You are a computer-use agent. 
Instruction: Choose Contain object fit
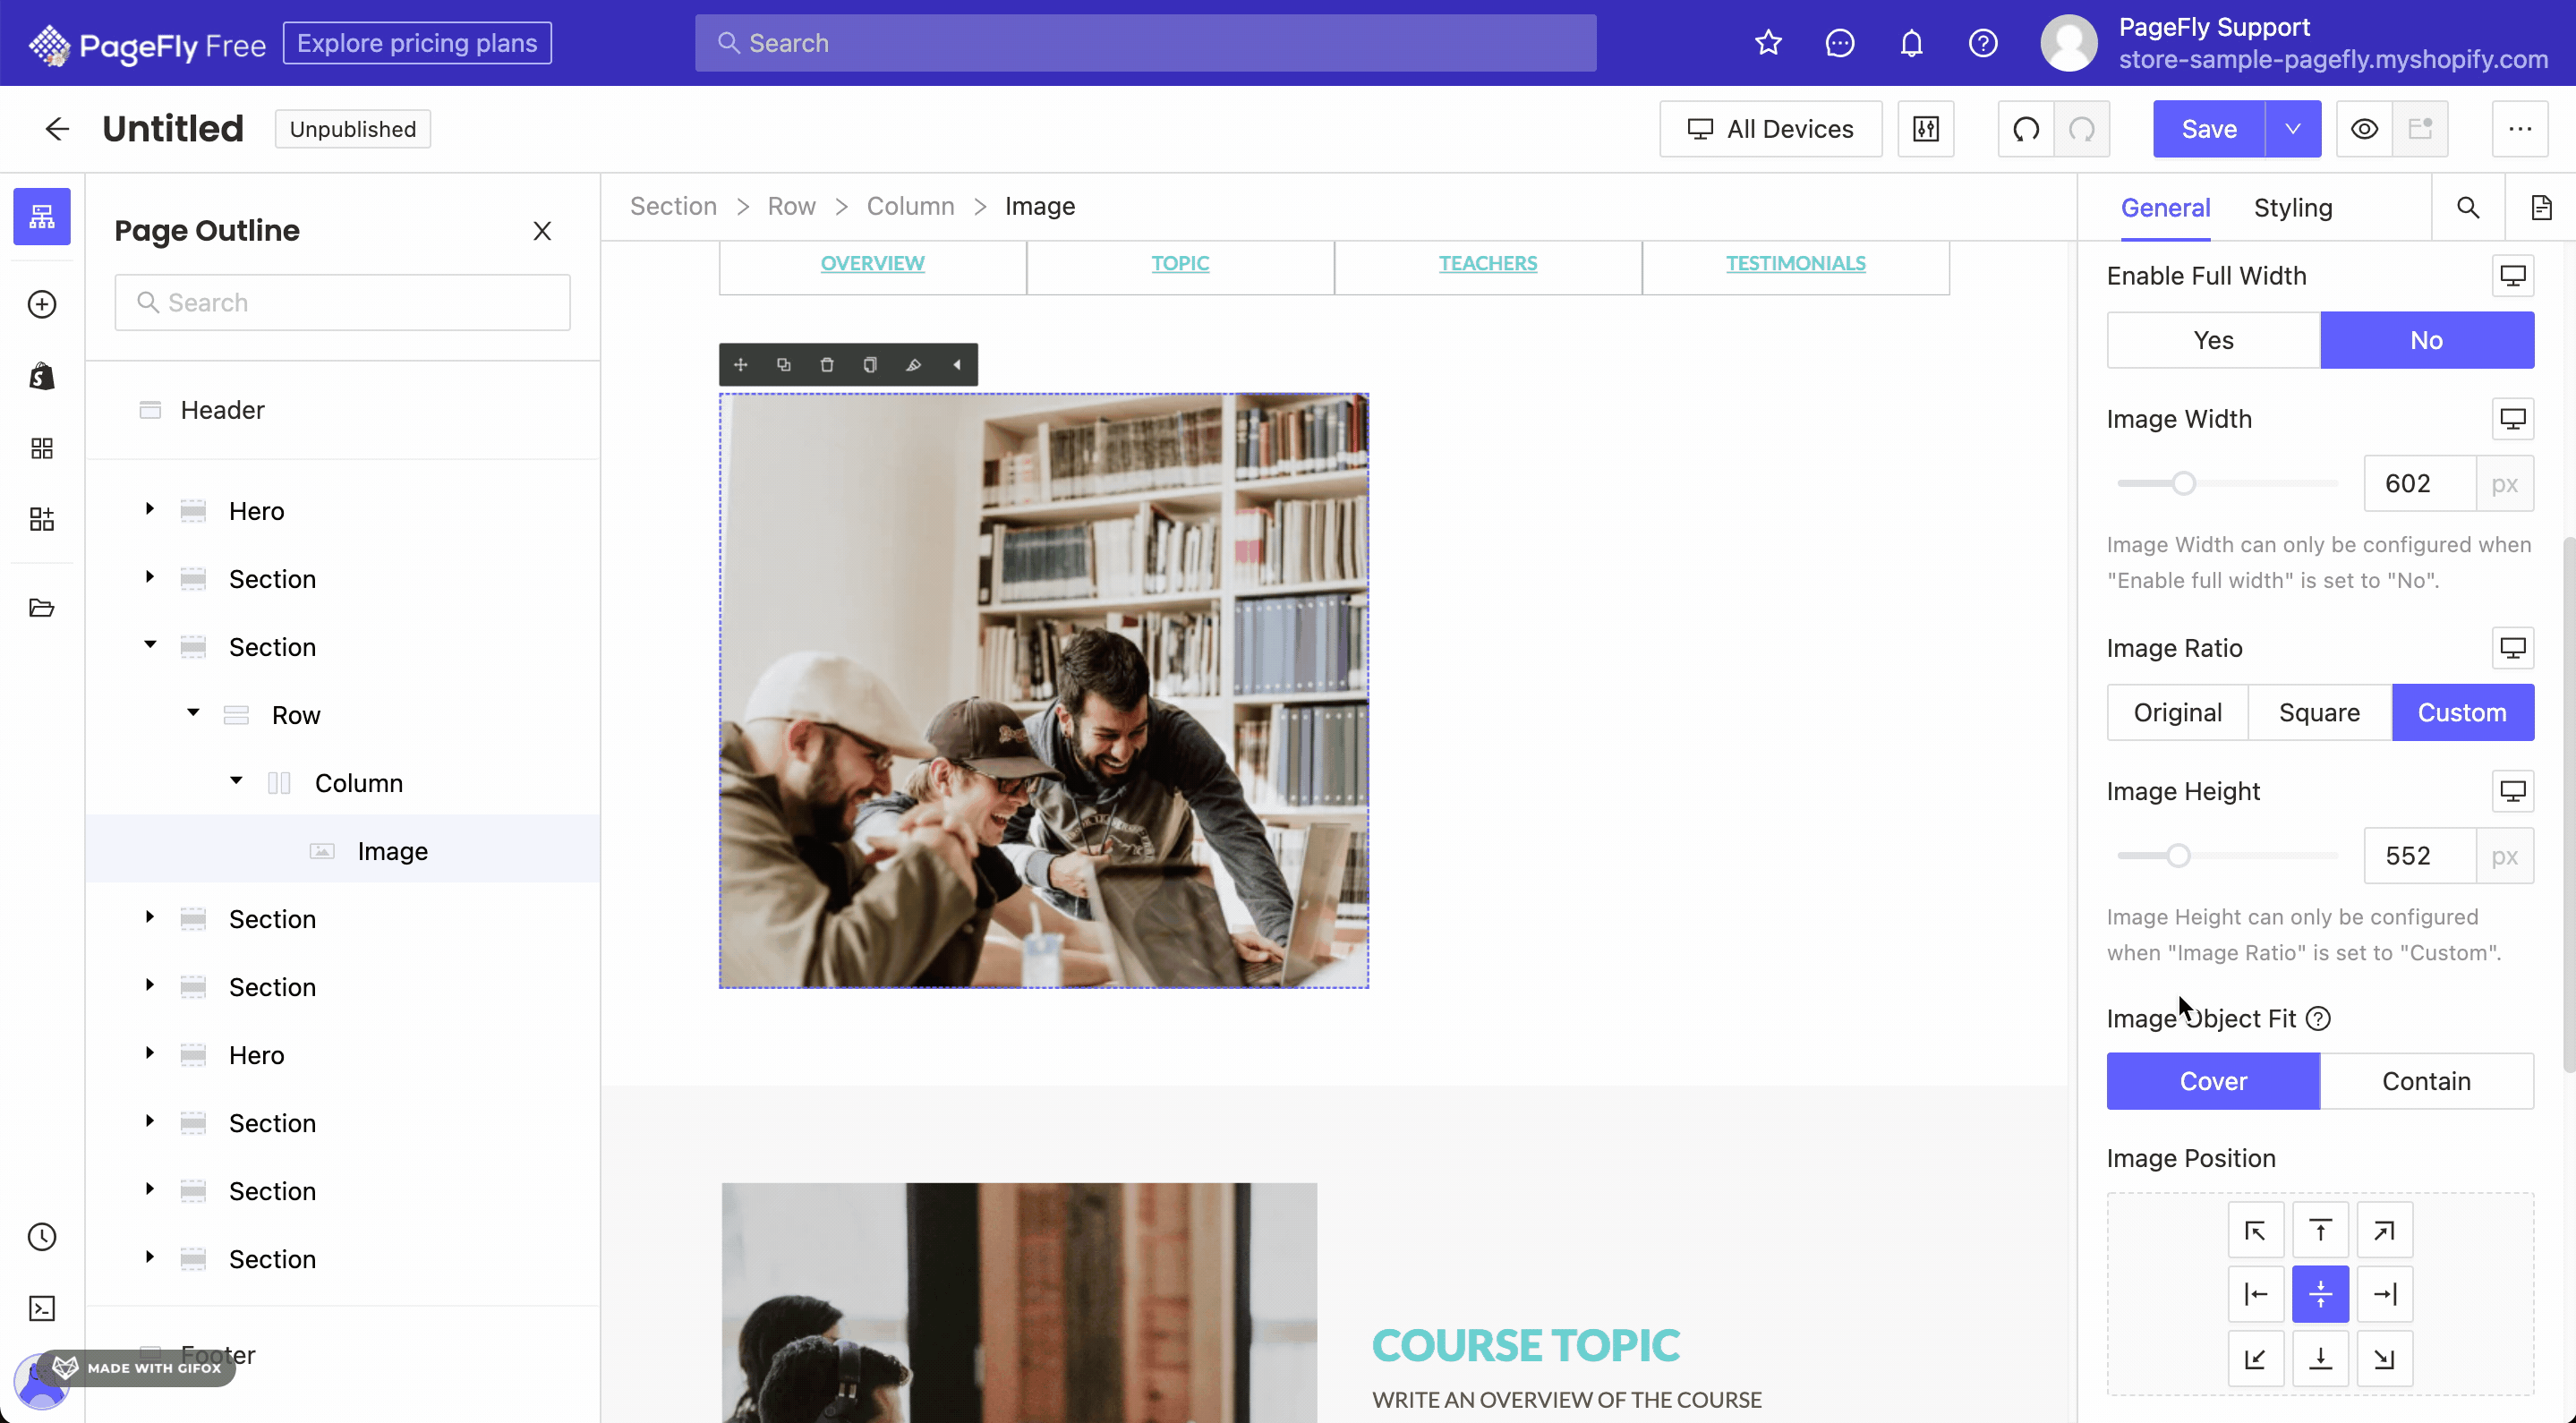pyautogui.click(x=2427, y=1081)
